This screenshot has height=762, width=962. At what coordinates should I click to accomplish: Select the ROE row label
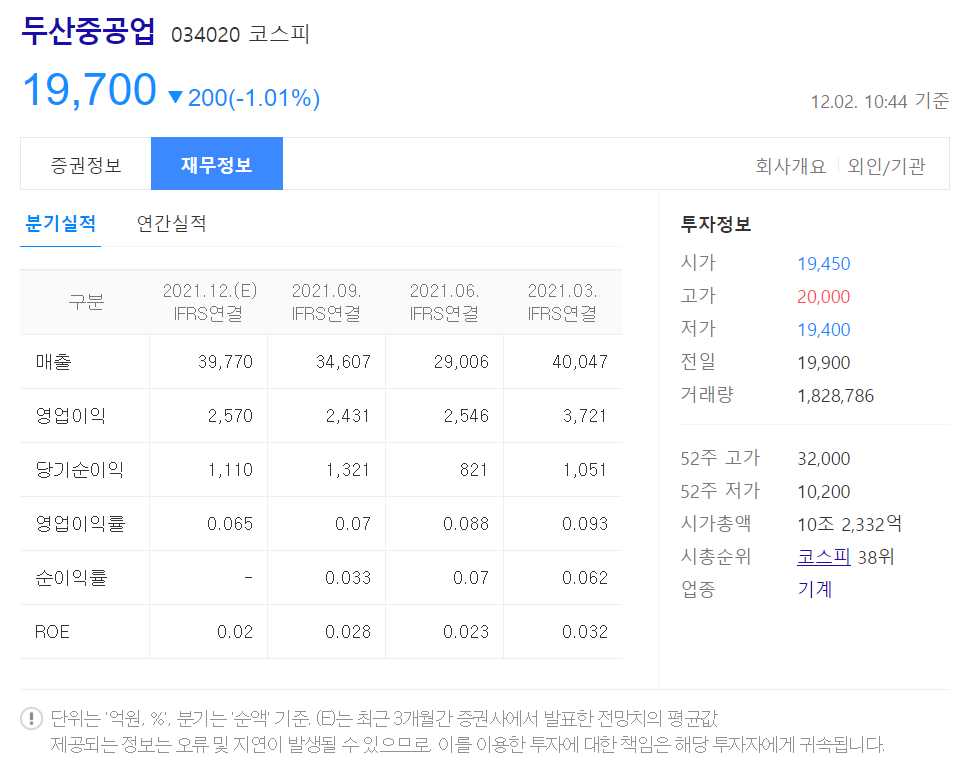(x=50, y=631)
